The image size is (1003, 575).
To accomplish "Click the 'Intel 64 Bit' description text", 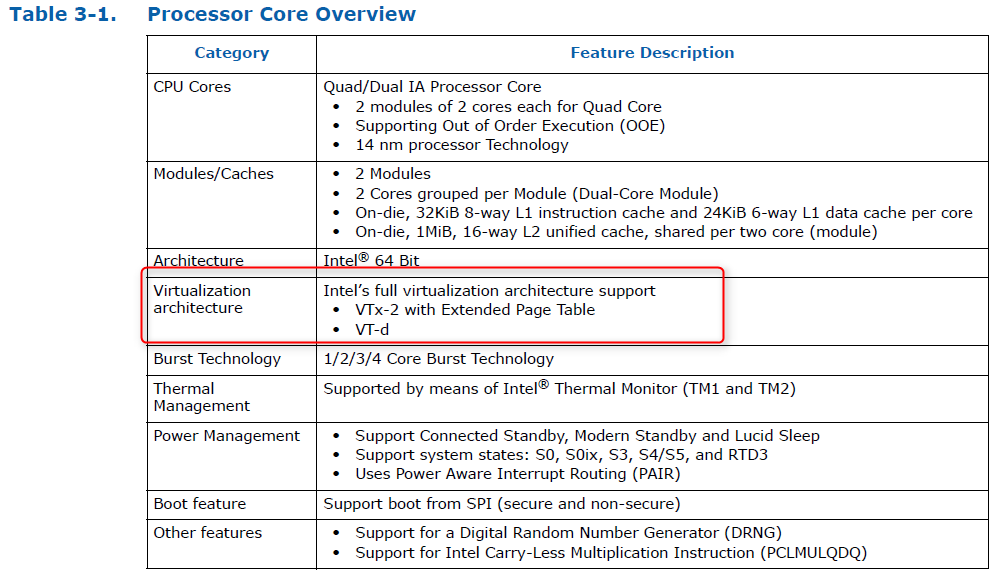I will coord(371,260).
